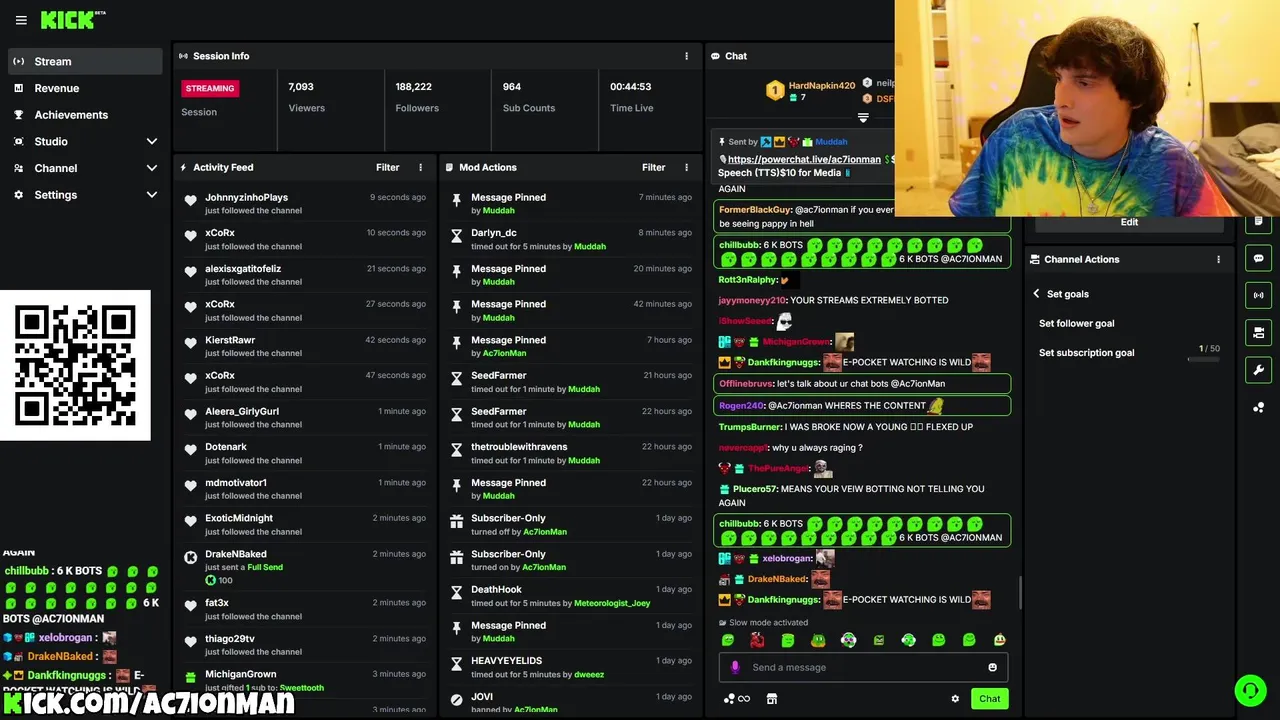Open the Mod Actions Filter dropdown
The width and height of the screenshot is (1280, 720).
click(653, 167)
